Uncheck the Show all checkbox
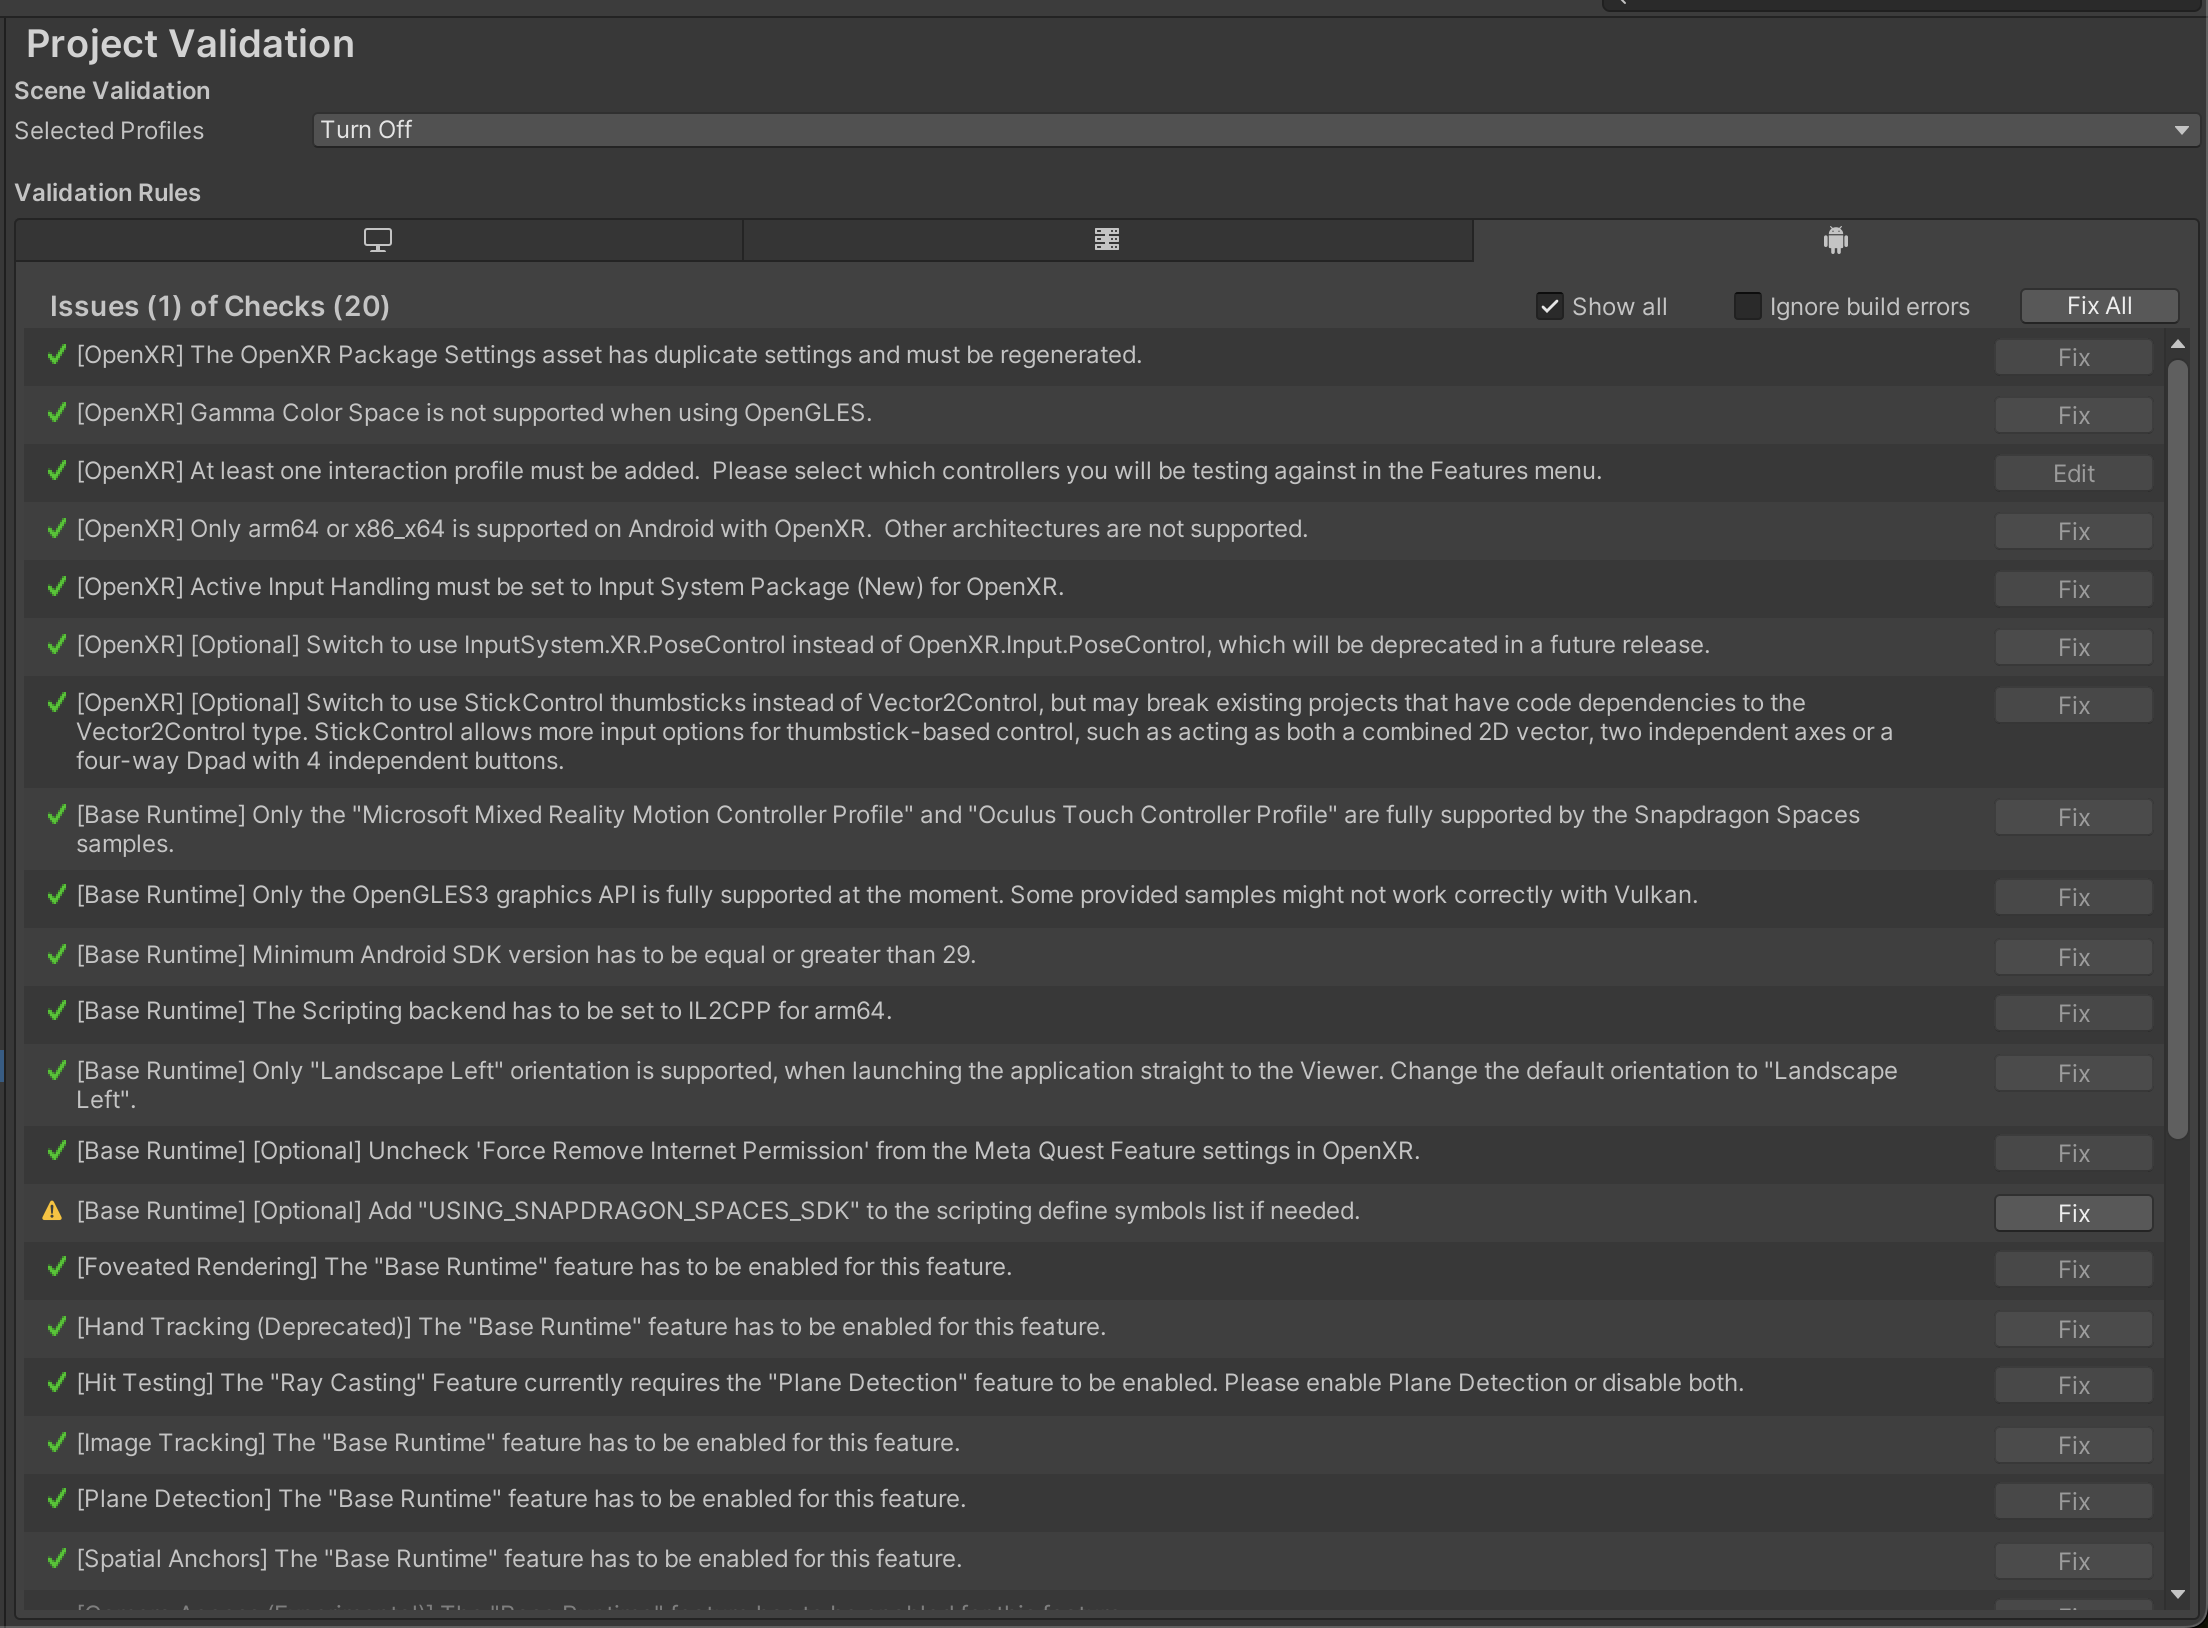The height and width of the screenshot is (1628, 2208). [1549, 306]
